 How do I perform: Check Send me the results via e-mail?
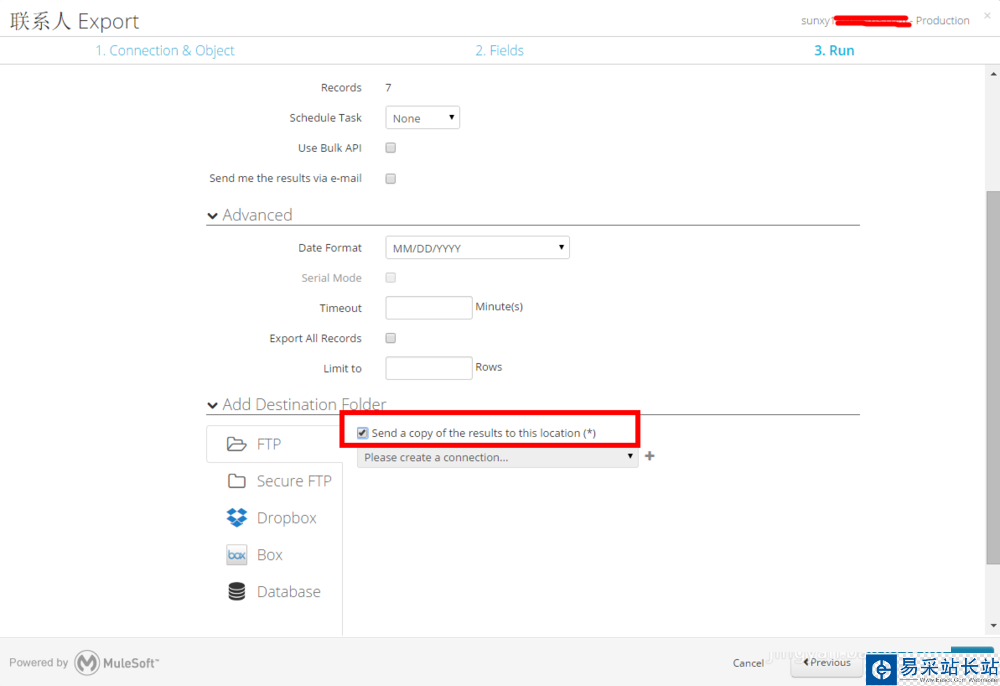[391, 179]
